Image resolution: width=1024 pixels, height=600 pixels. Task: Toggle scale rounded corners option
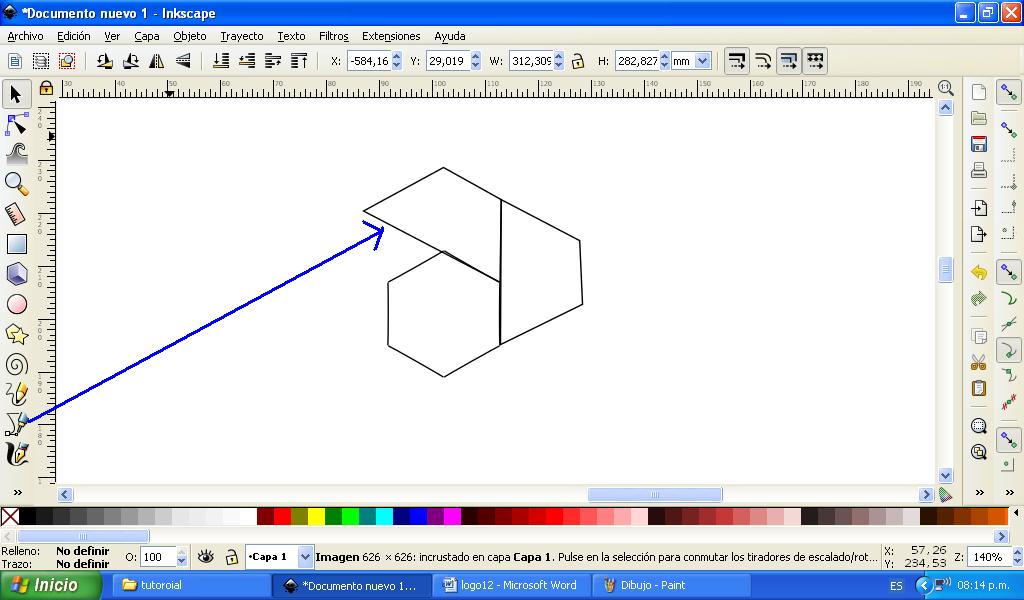763,61
